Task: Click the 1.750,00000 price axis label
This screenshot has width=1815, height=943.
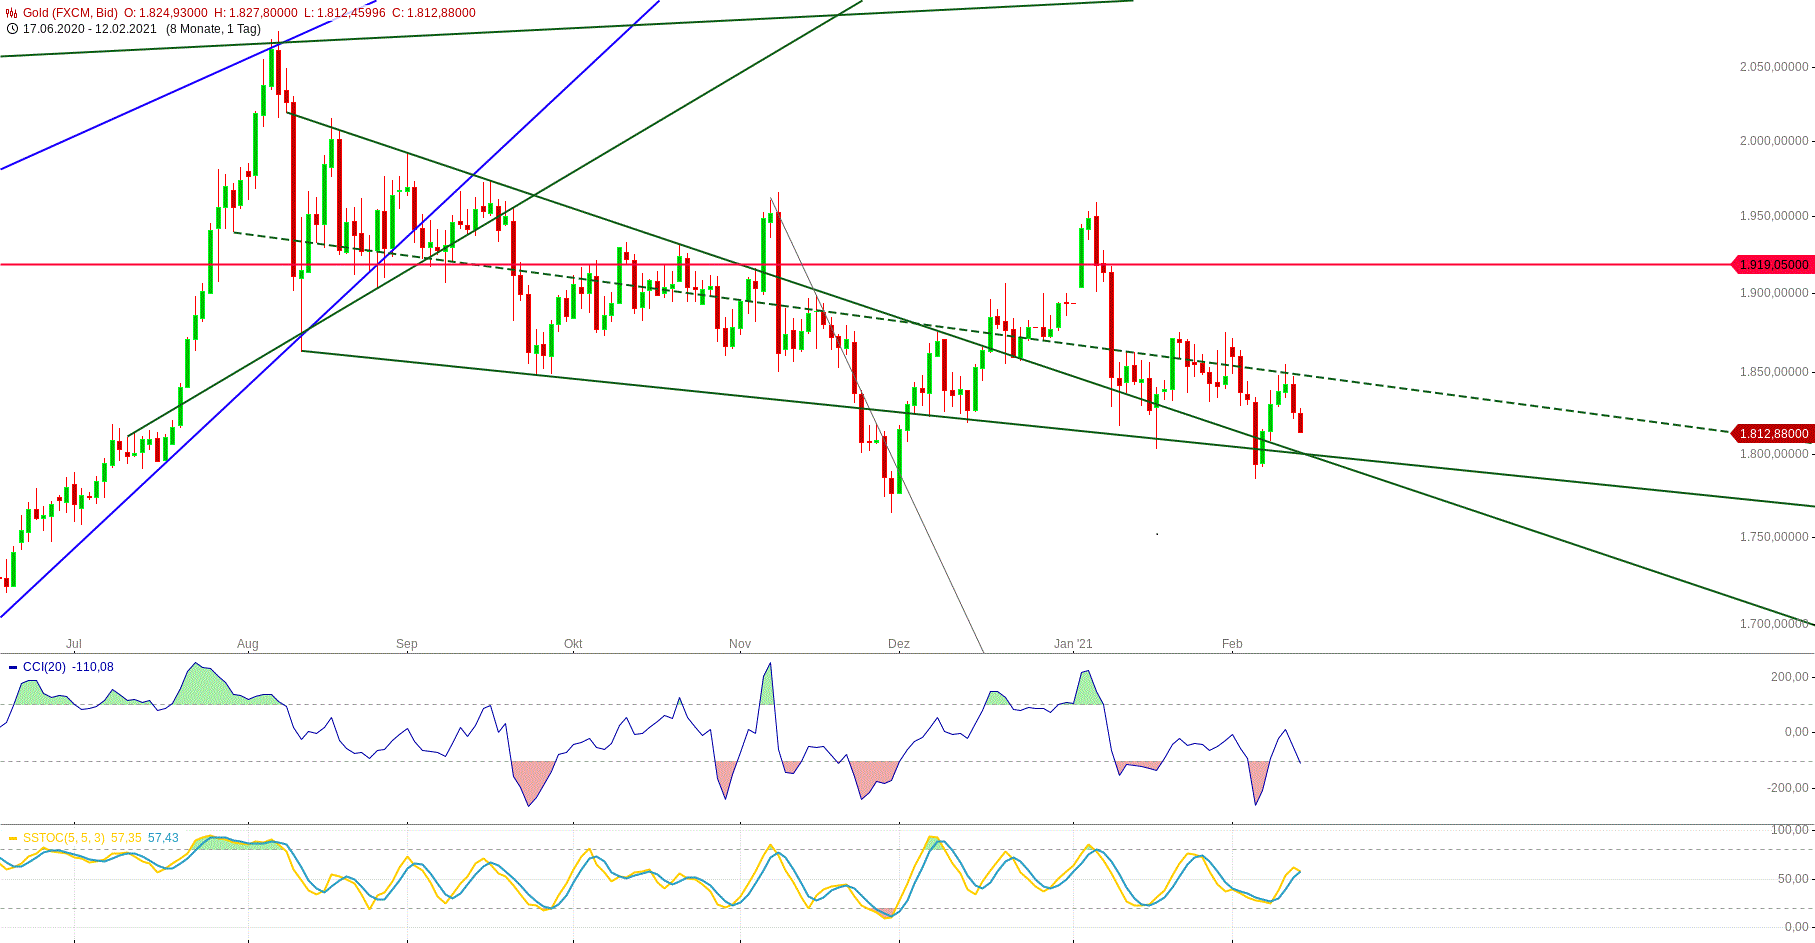Action: tap(1774, 537)
